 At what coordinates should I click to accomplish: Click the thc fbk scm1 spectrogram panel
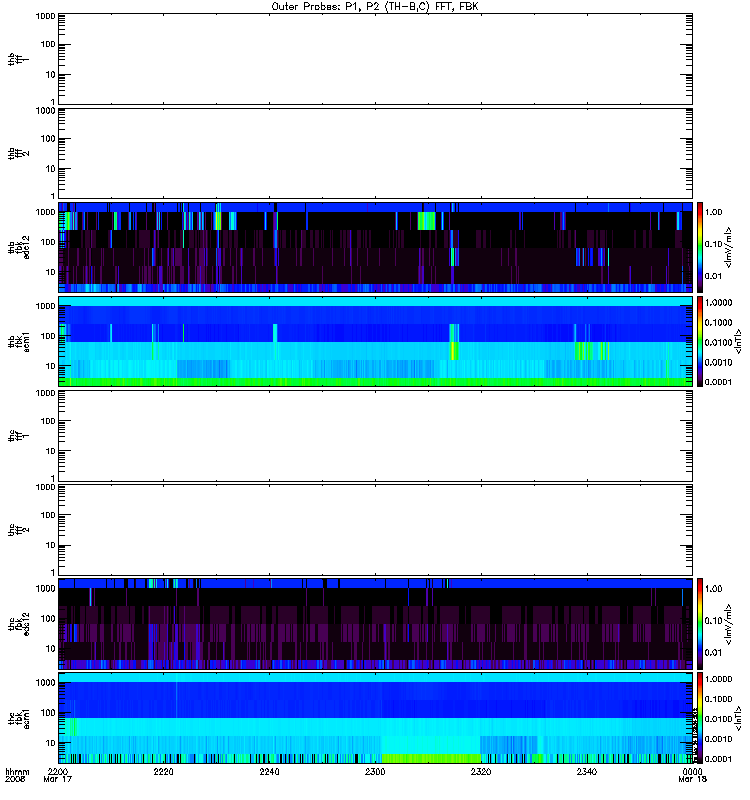coord(375,718)
